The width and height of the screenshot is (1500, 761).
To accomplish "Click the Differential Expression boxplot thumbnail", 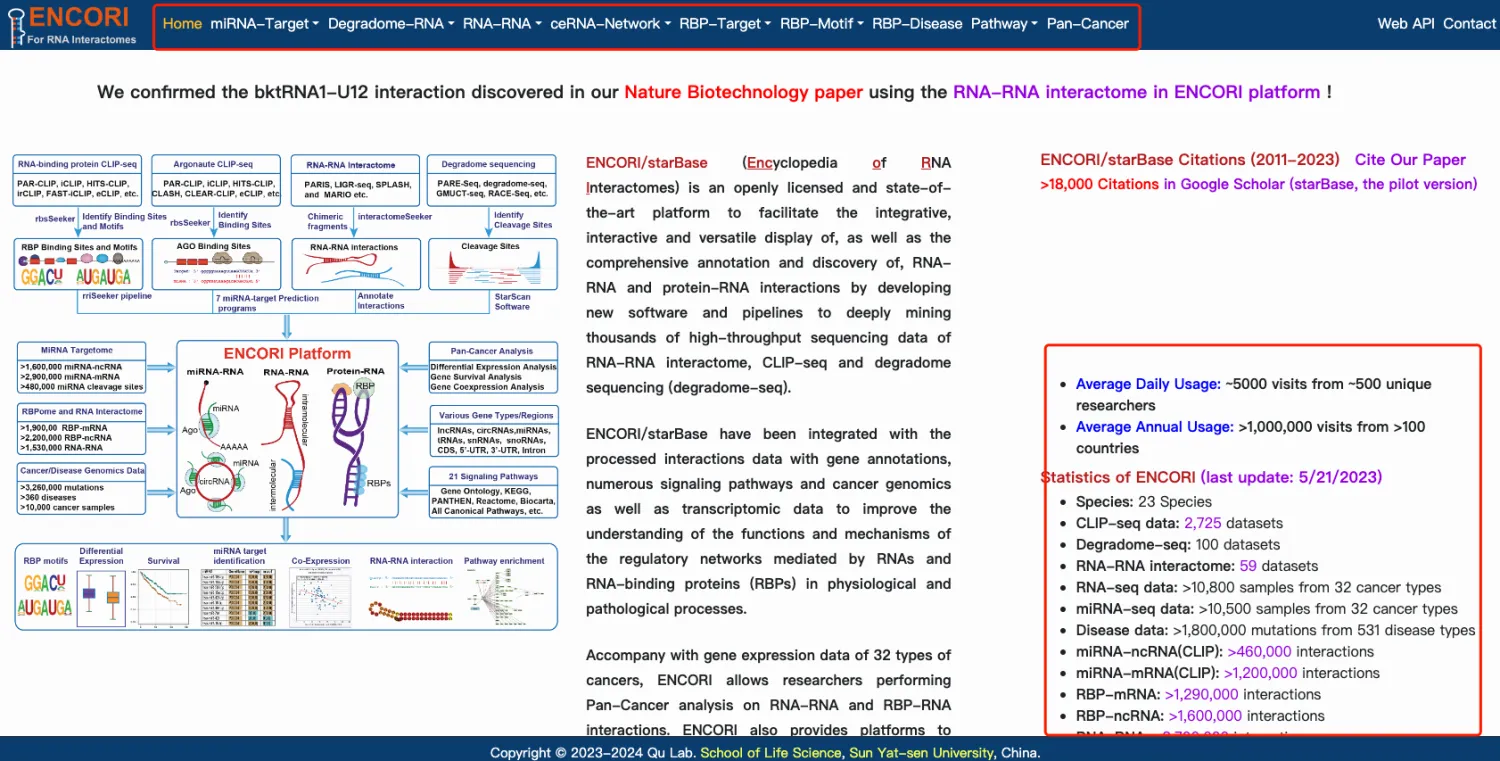I will pos(102,598).
